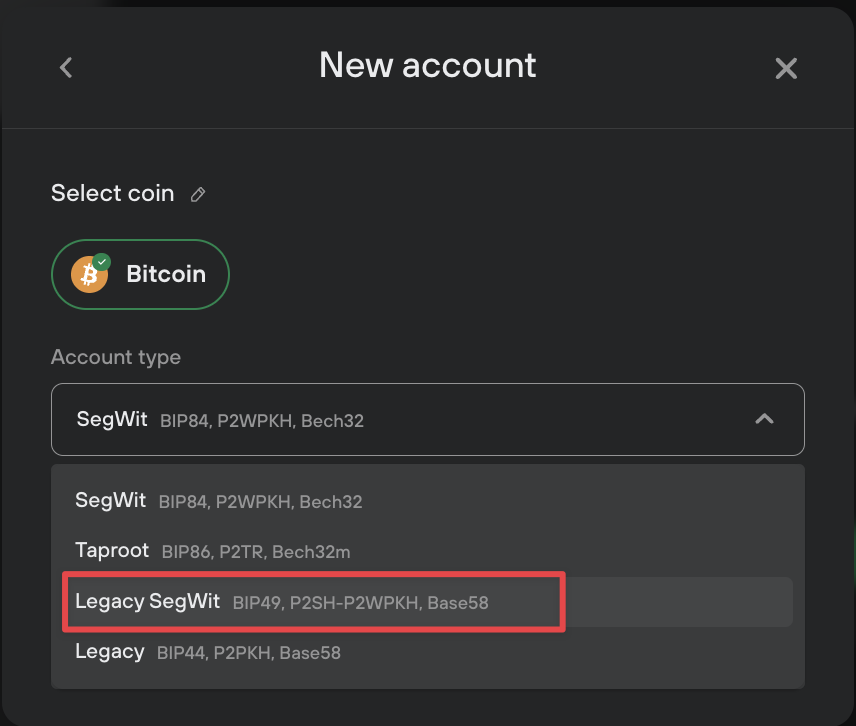This screenshot has height=726, width=856.
Task: Click the BIP44, P2PKH, Base58 description
Action: pos(249,653)
